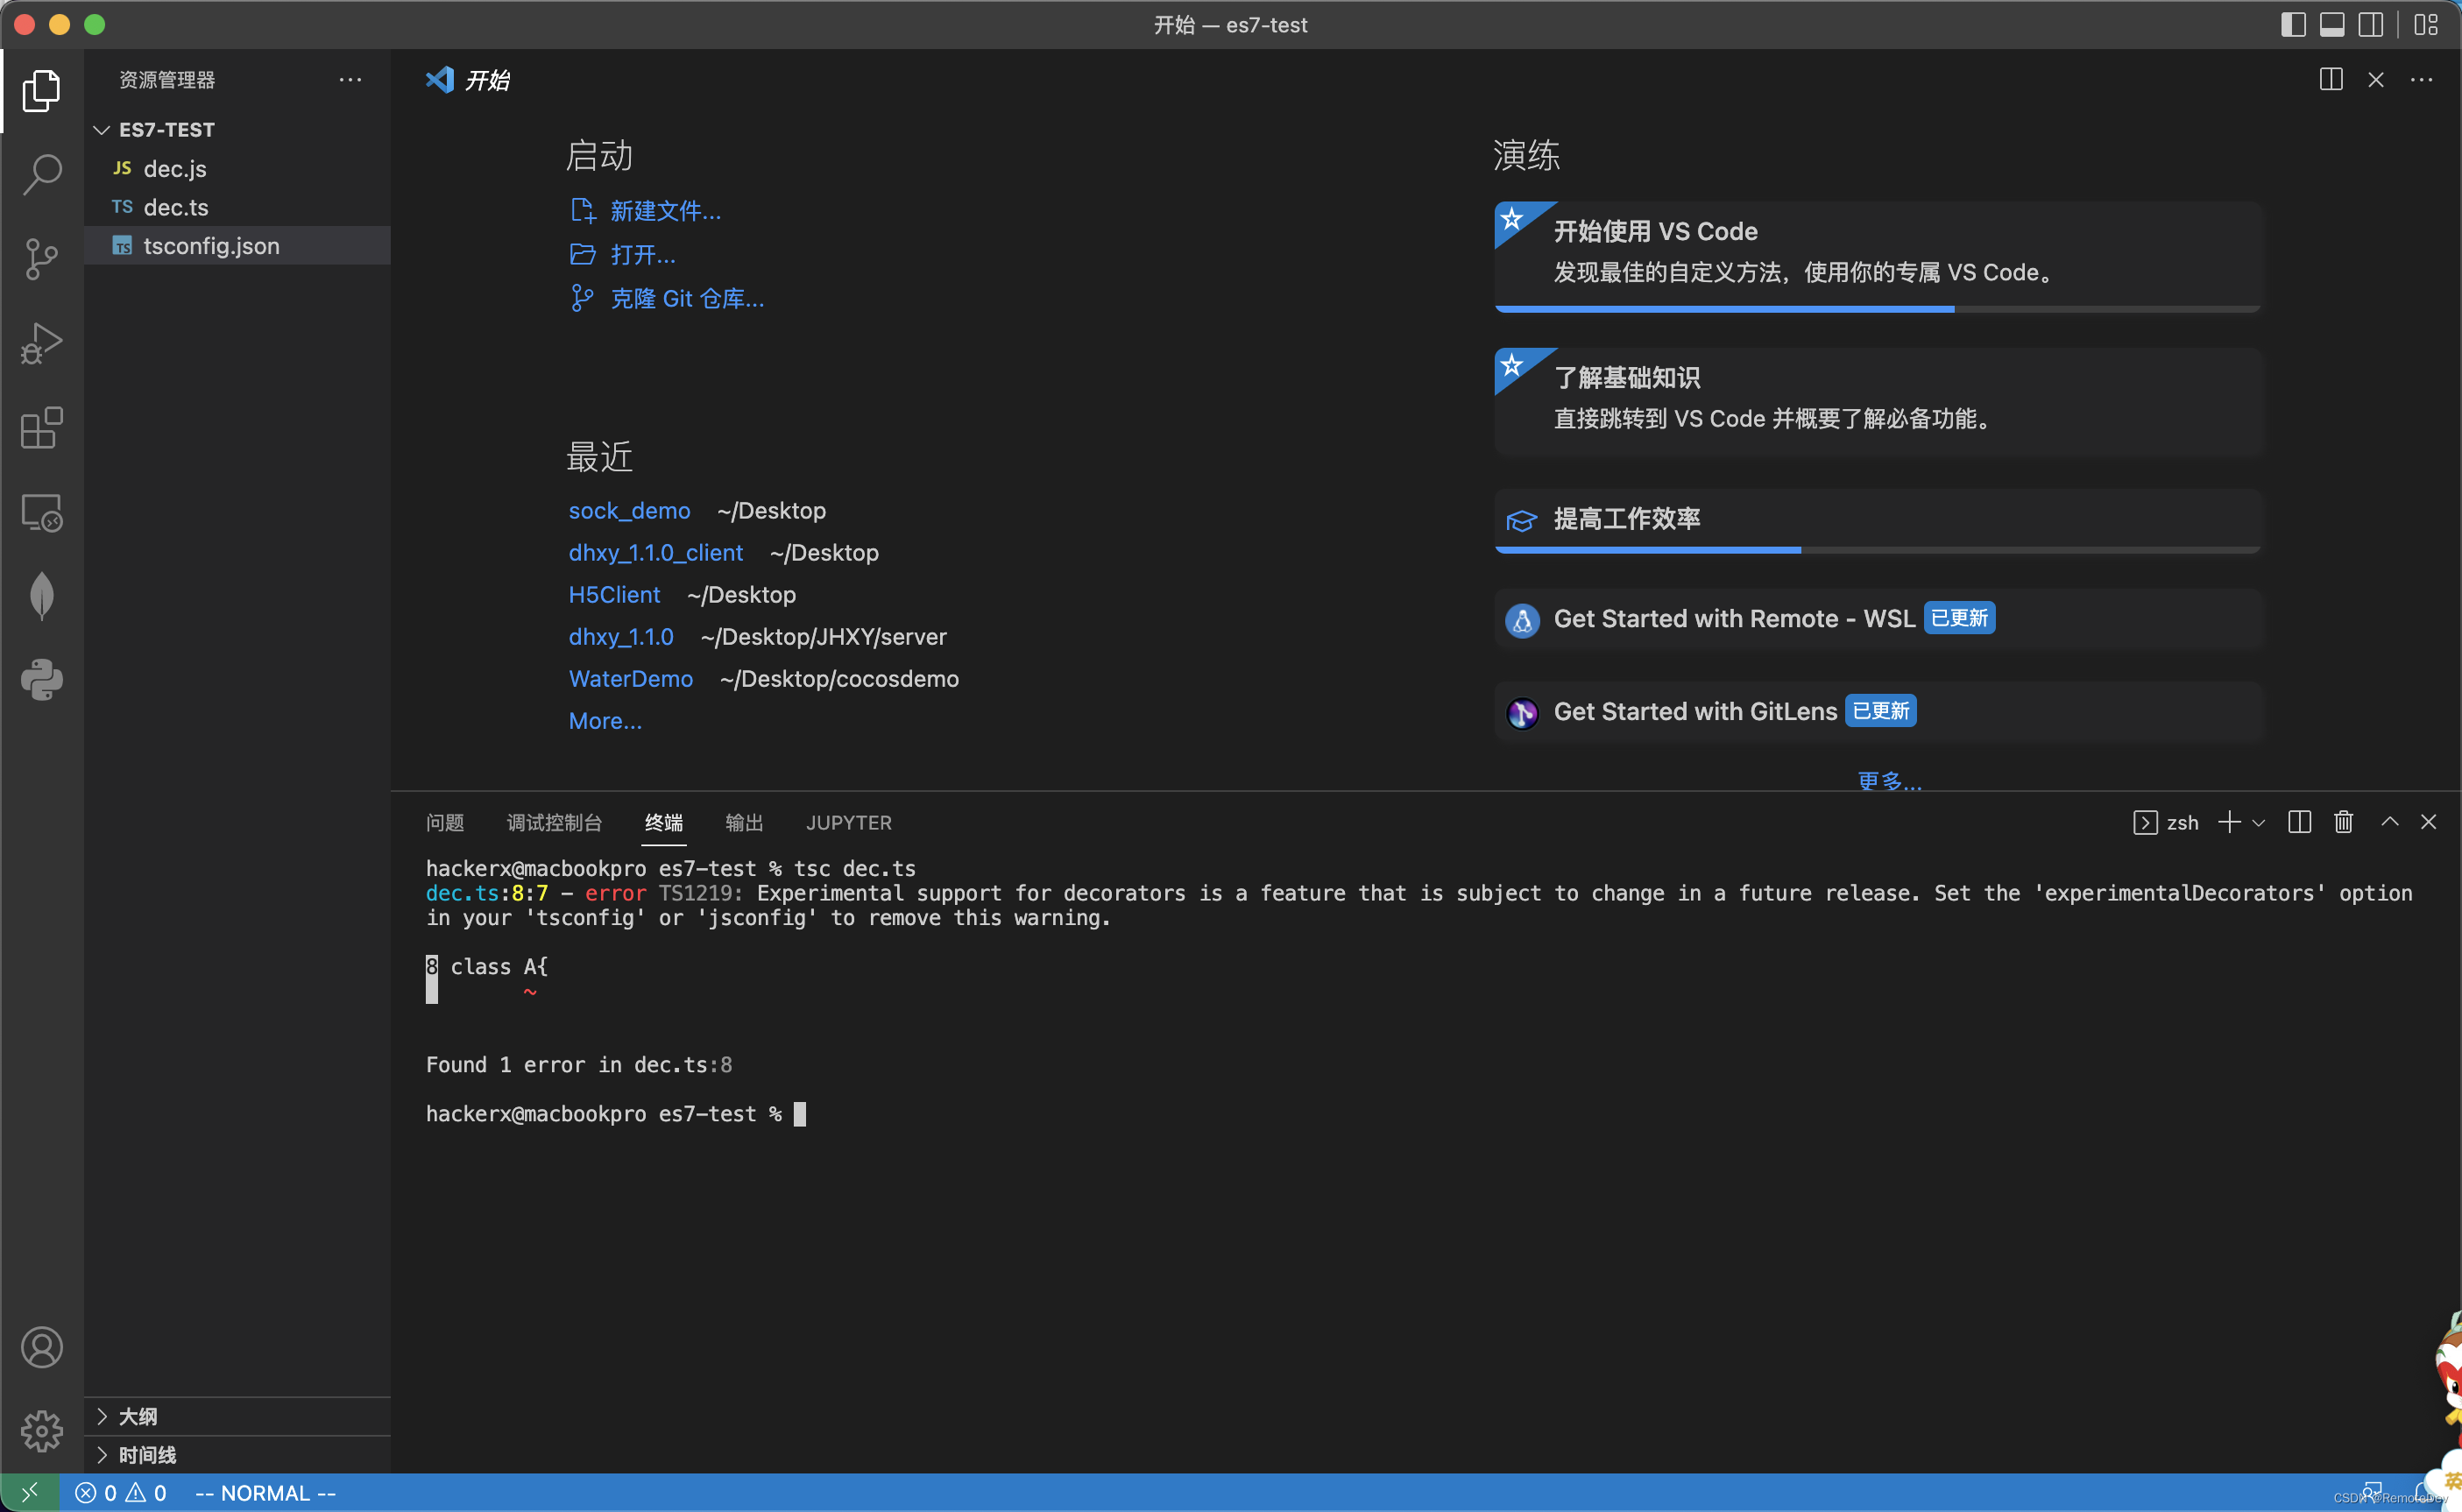Collapse the ES7-TEST folder tree

tap(102, 130)
